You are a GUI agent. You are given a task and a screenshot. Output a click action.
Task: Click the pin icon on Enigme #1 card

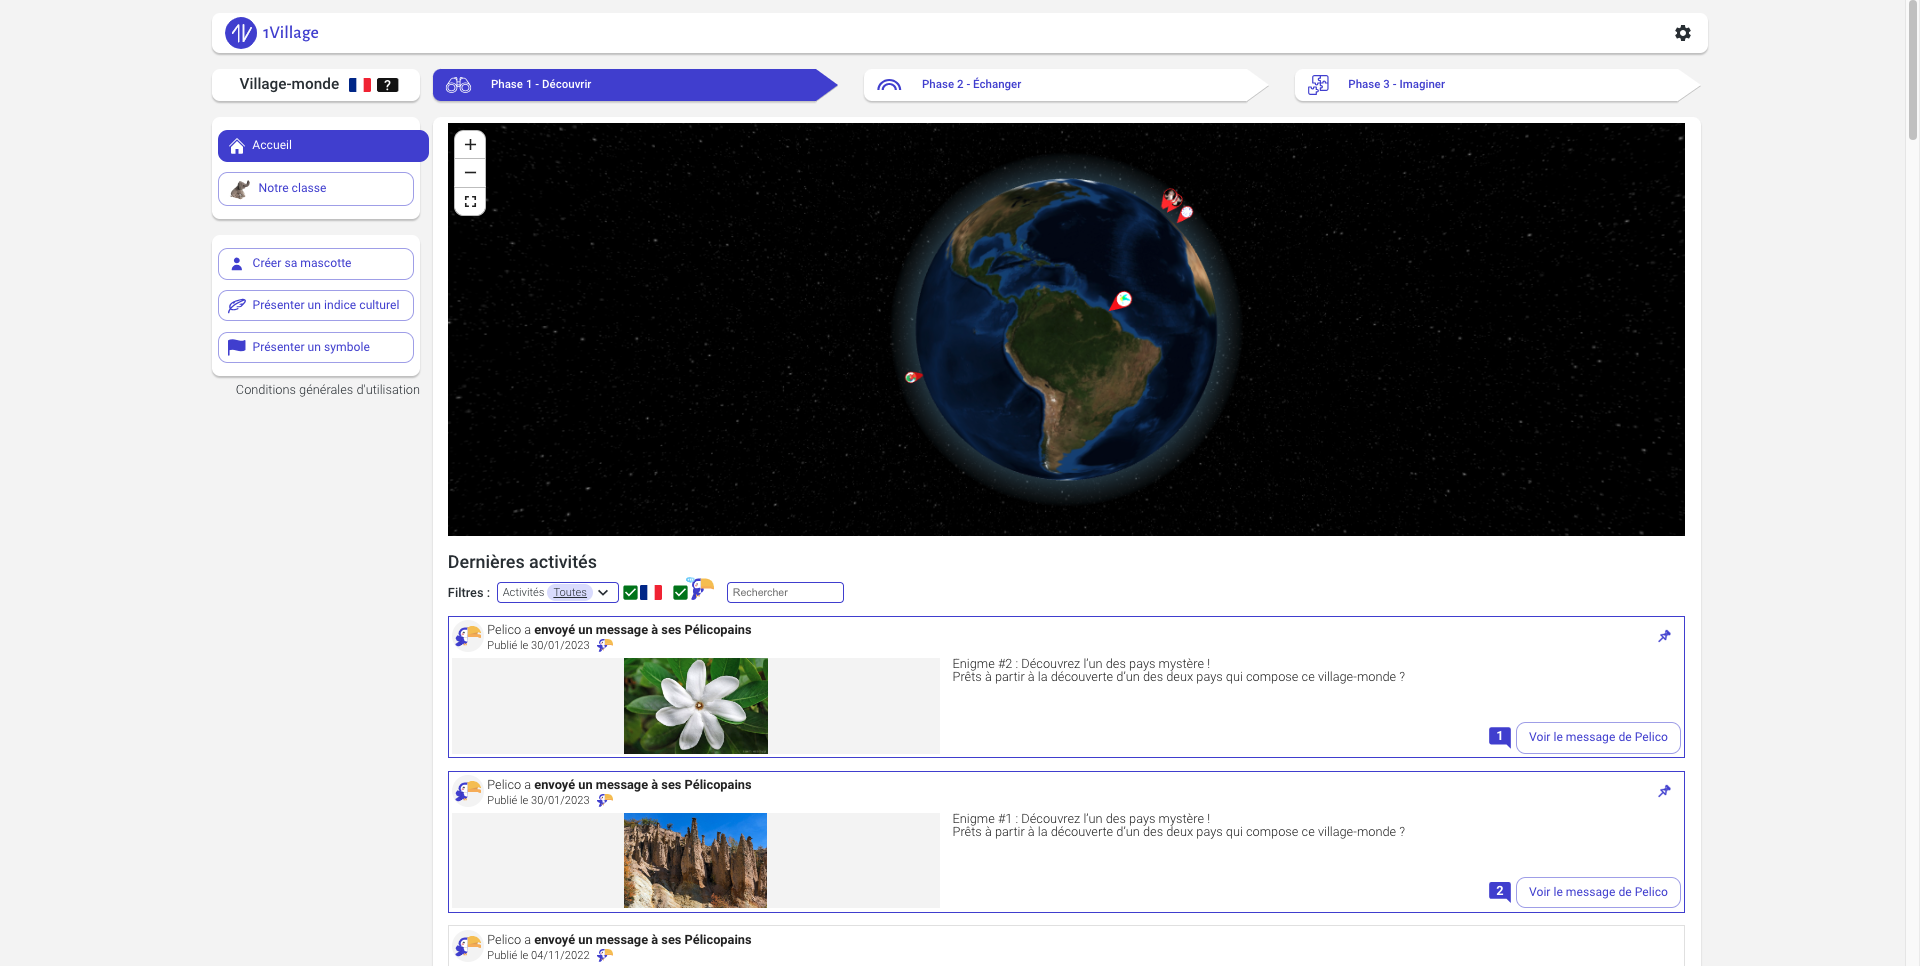click(1664, 791)
